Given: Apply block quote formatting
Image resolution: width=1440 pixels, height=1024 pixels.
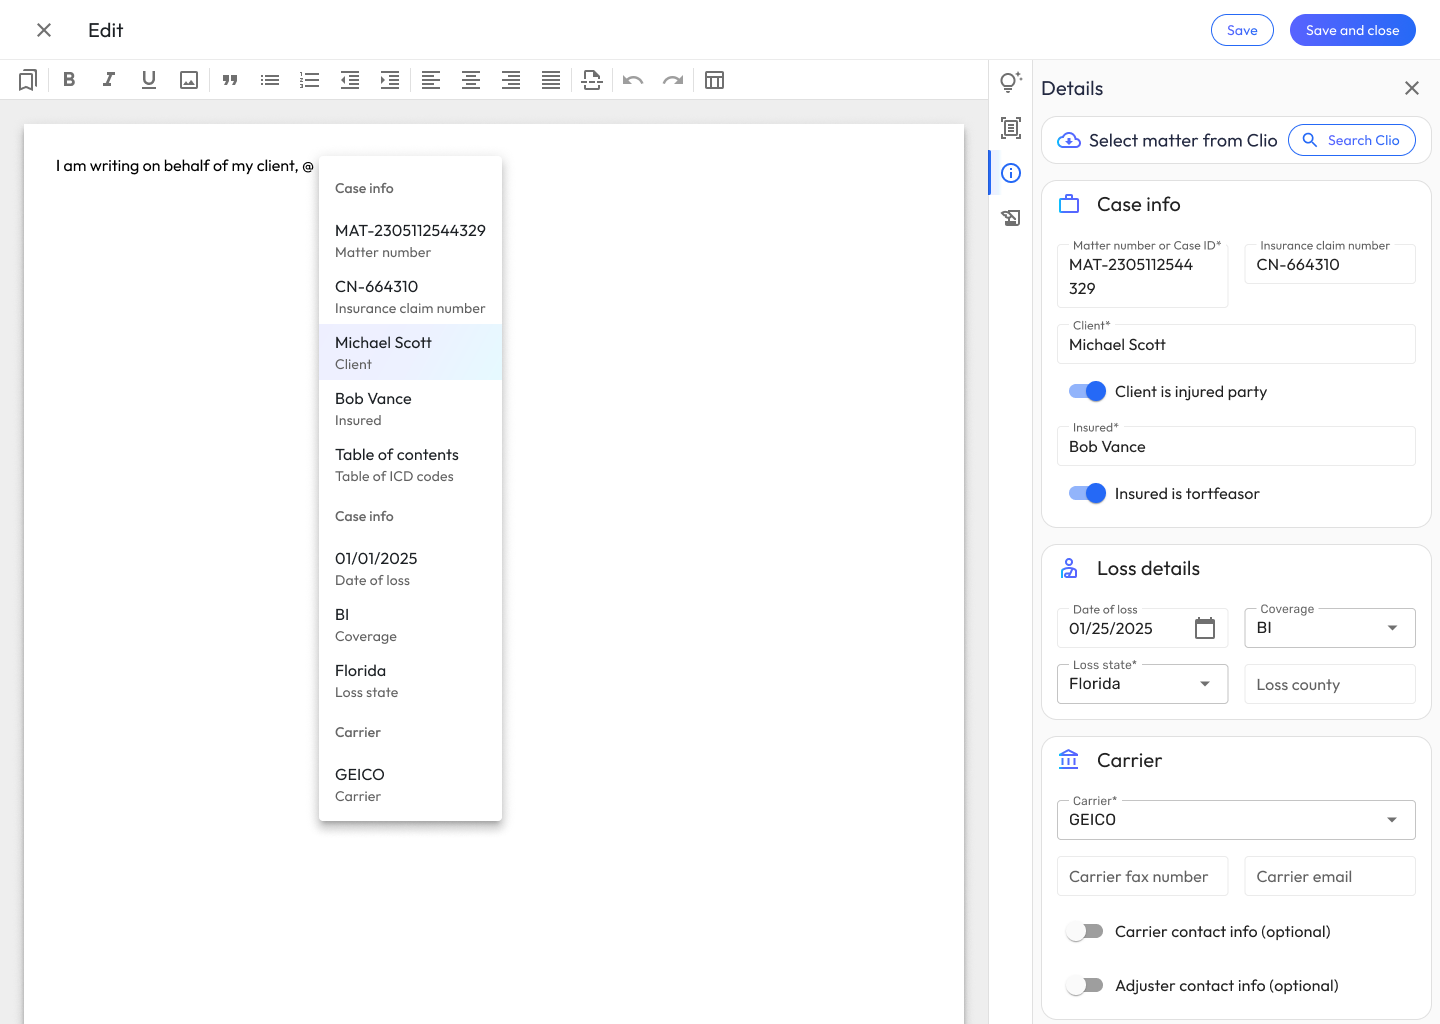Looking at the screenshot, I should [x=230, y=80].
